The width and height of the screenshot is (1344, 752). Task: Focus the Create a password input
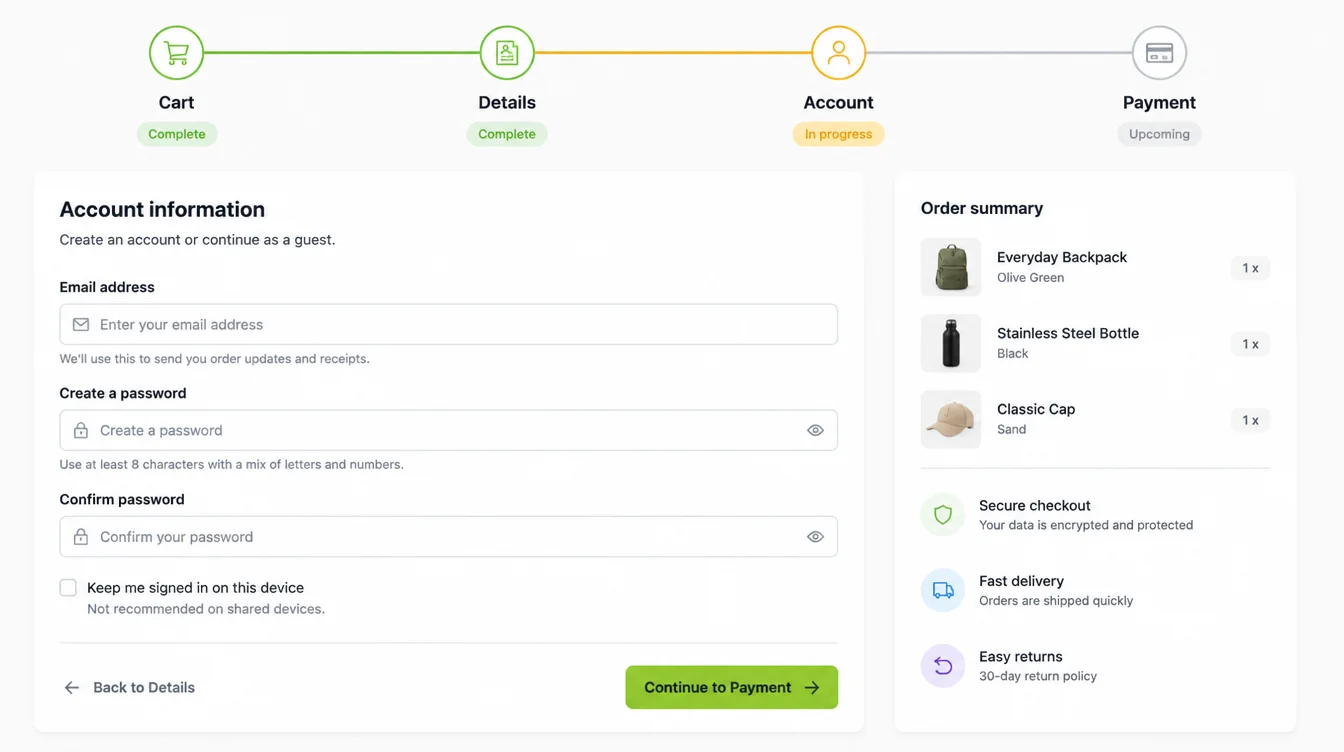tap(448, 431)
